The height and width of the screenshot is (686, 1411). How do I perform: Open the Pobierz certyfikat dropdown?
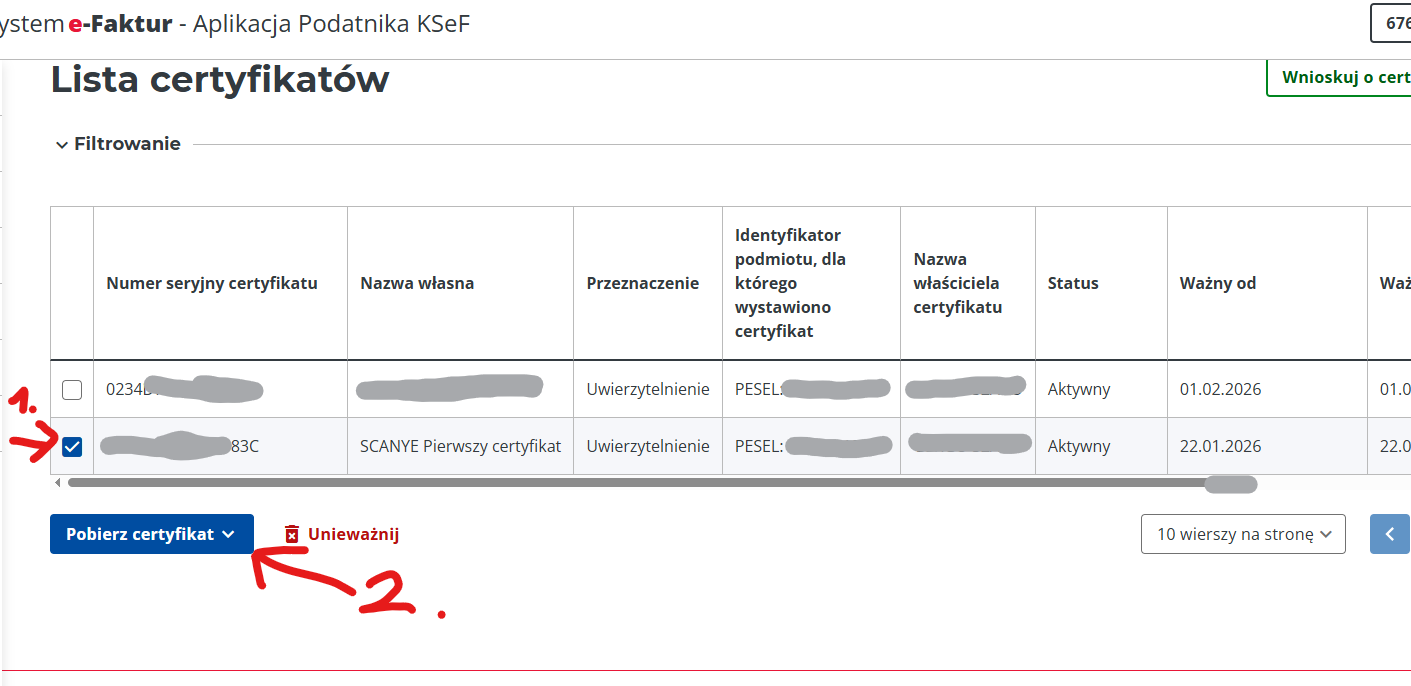pos(152,534)
